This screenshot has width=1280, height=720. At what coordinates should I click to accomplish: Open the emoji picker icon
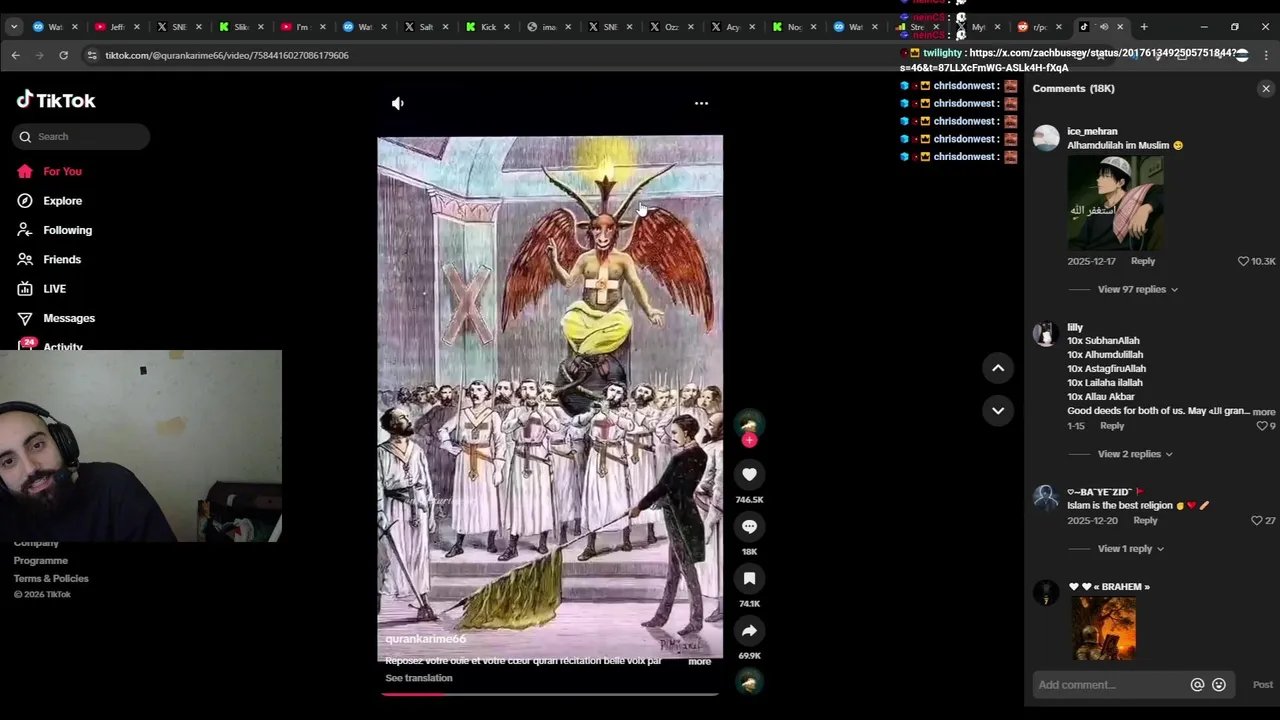[1219, 685]
